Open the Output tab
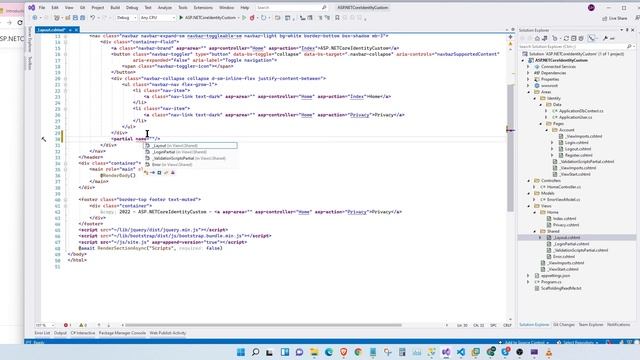Viewport: 640px width, 360px height. click(60, 333)
